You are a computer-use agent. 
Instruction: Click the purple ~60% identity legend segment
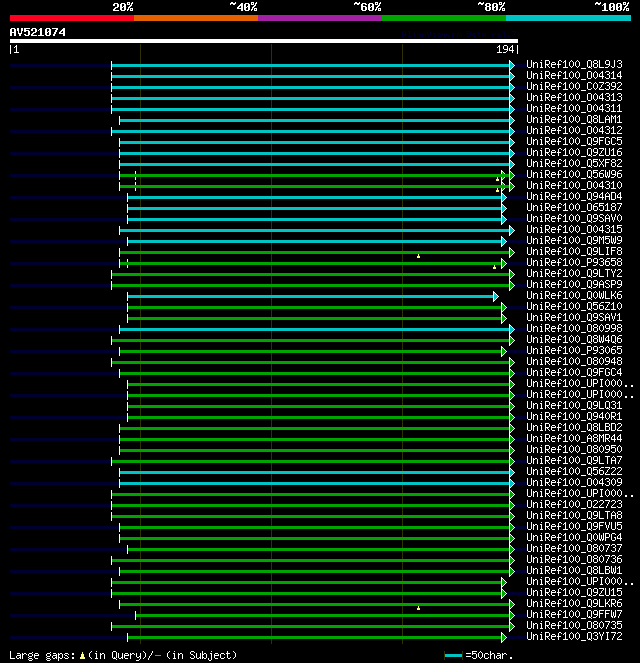pos(320,18)
